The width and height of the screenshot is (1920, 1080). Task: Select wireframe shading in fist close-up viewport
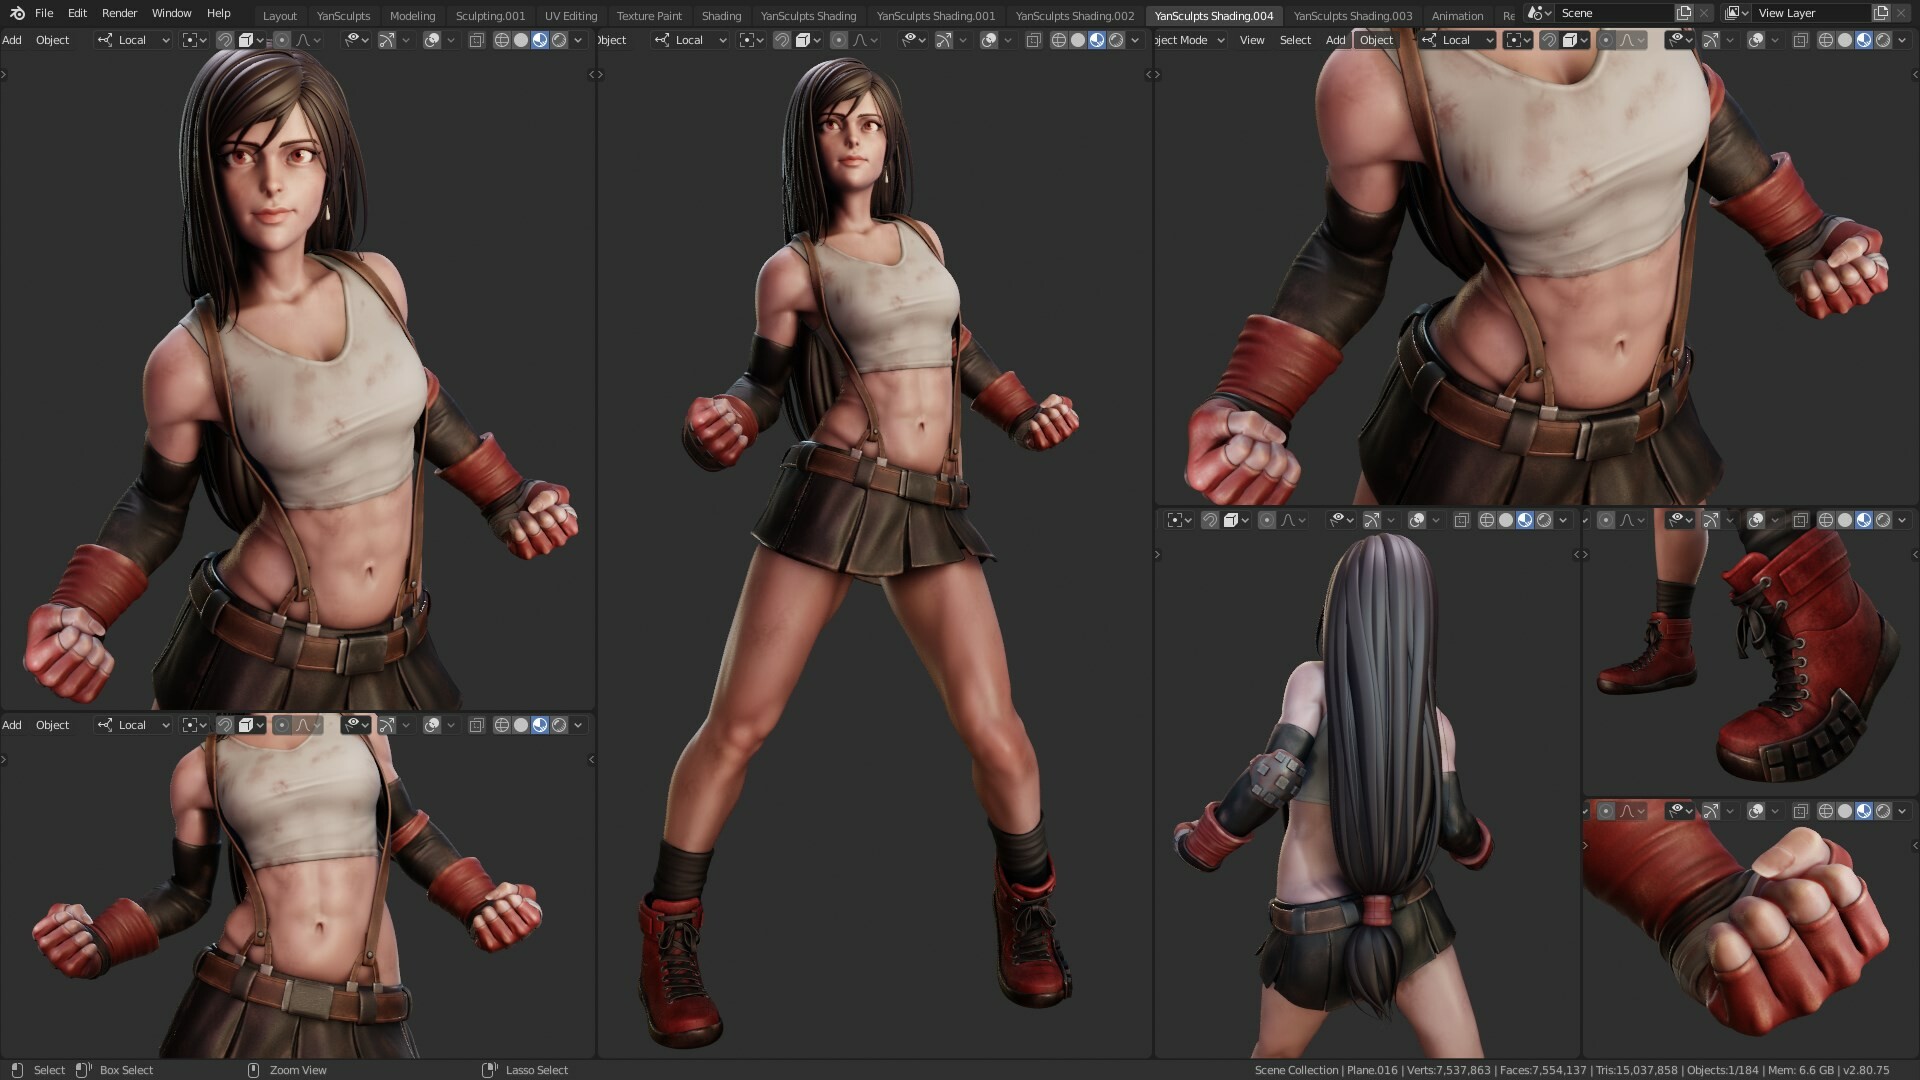point(1826,811)
